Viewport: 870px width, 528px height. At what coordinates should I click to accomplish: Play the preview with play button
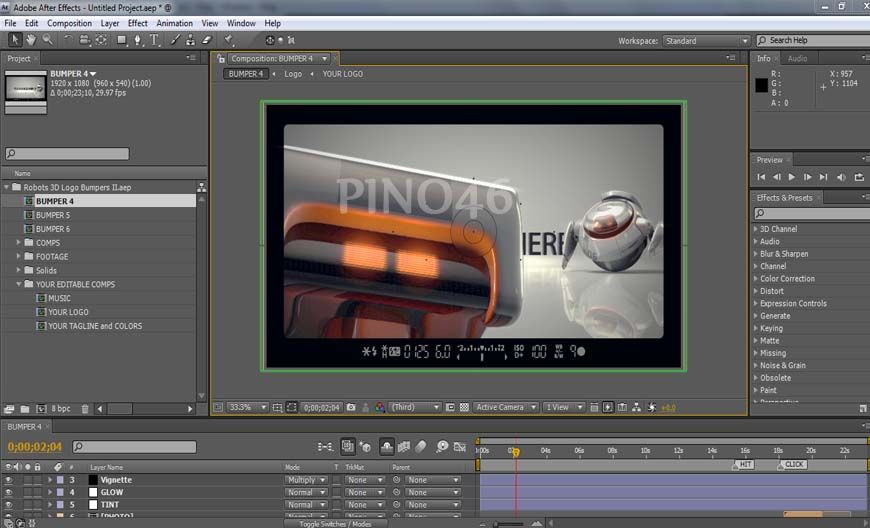[792, 177]
